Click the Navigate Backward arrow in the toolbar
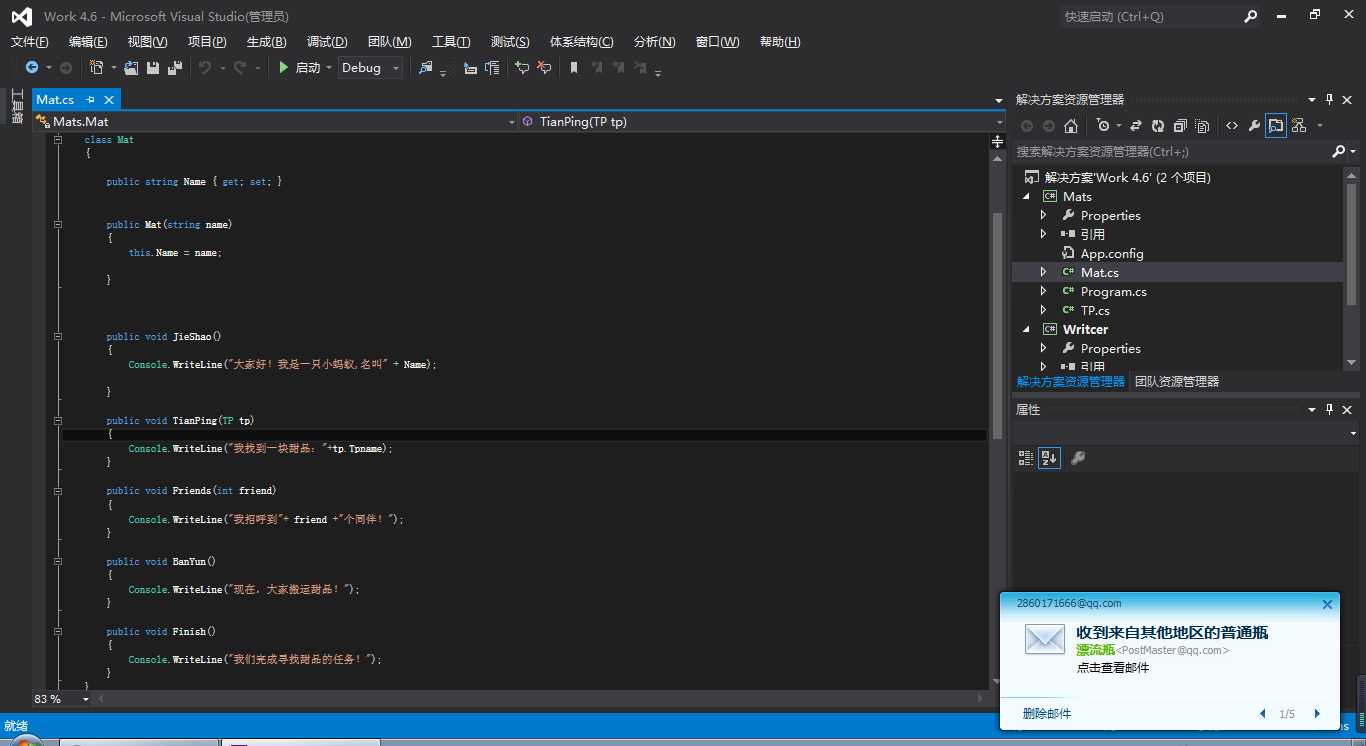The image size is (1366, 746). click(32, 67)
